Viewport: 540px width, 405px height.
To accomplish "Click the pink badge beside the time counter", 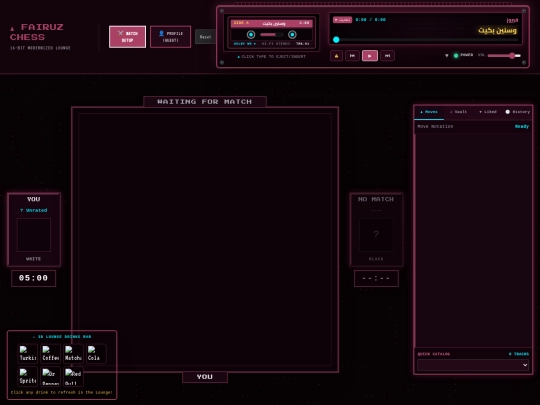I will (342, 20).
